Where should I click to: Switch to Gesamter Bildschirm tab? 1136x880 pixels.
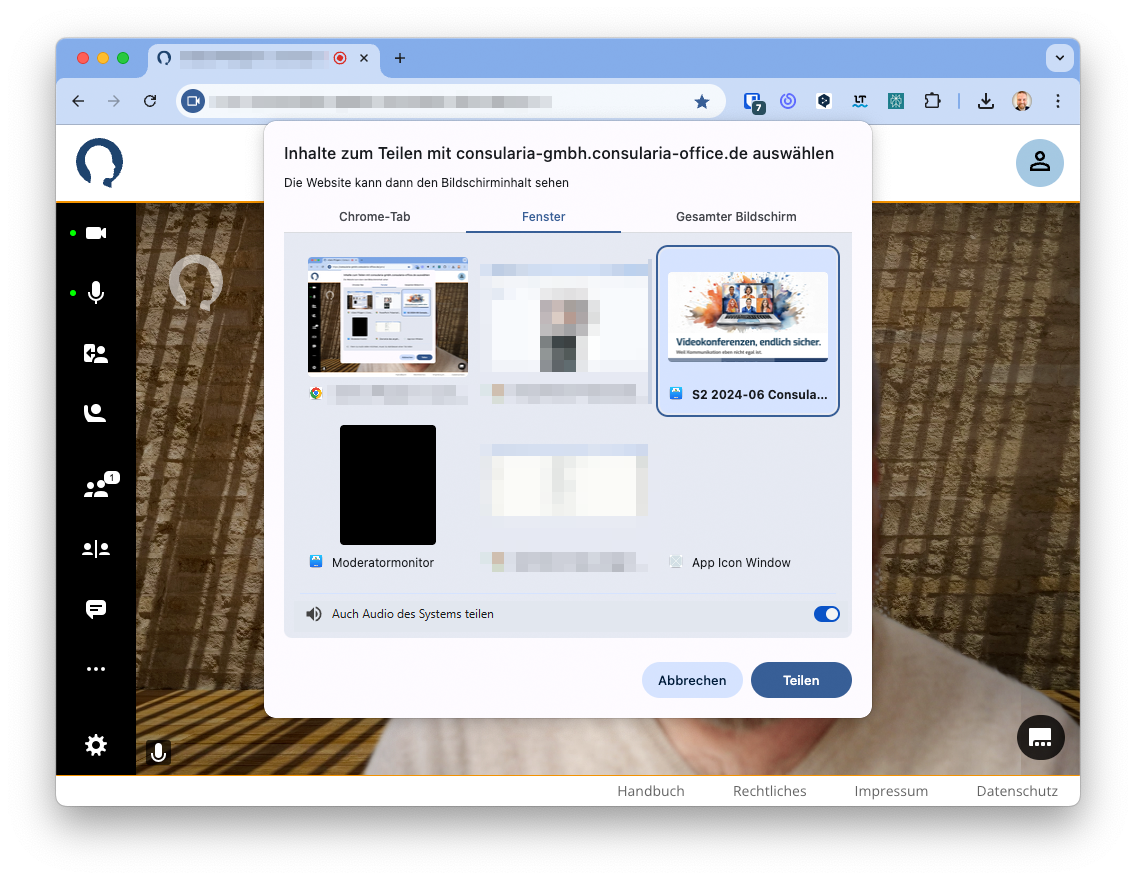736,217
